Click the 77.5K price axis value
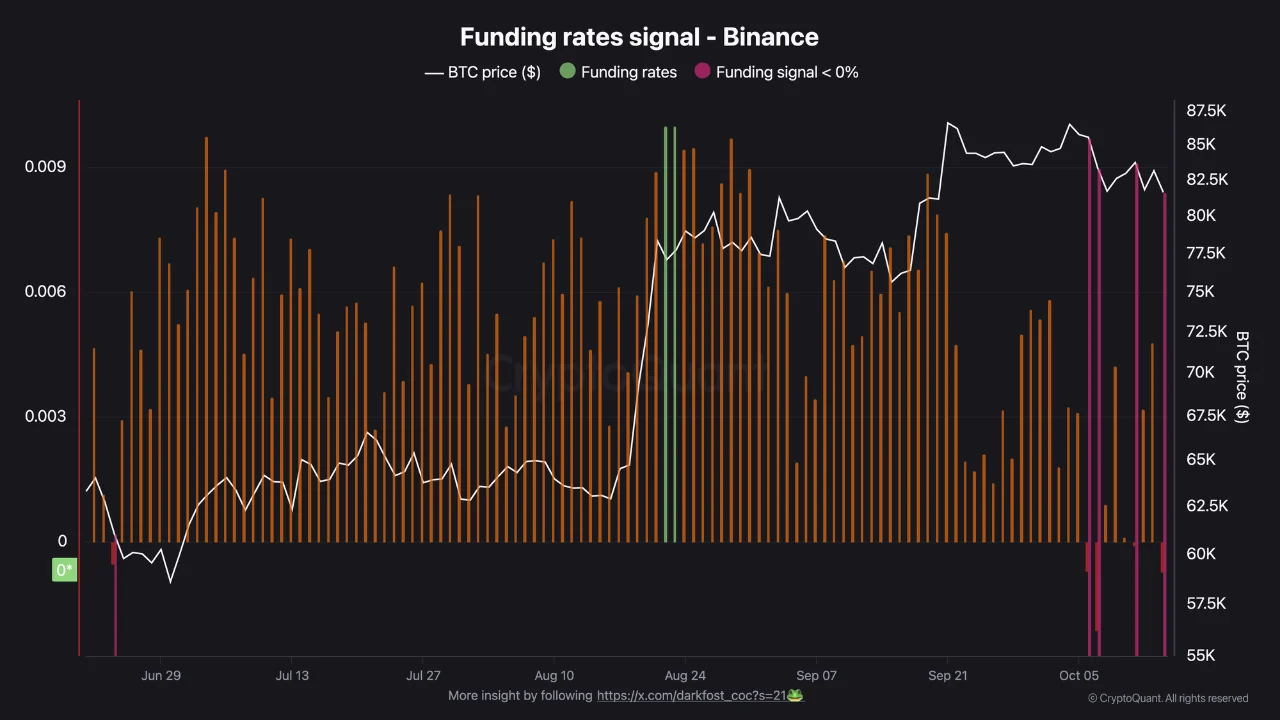The width and height of the screenshot is (1280, 720). (1206, 253)
